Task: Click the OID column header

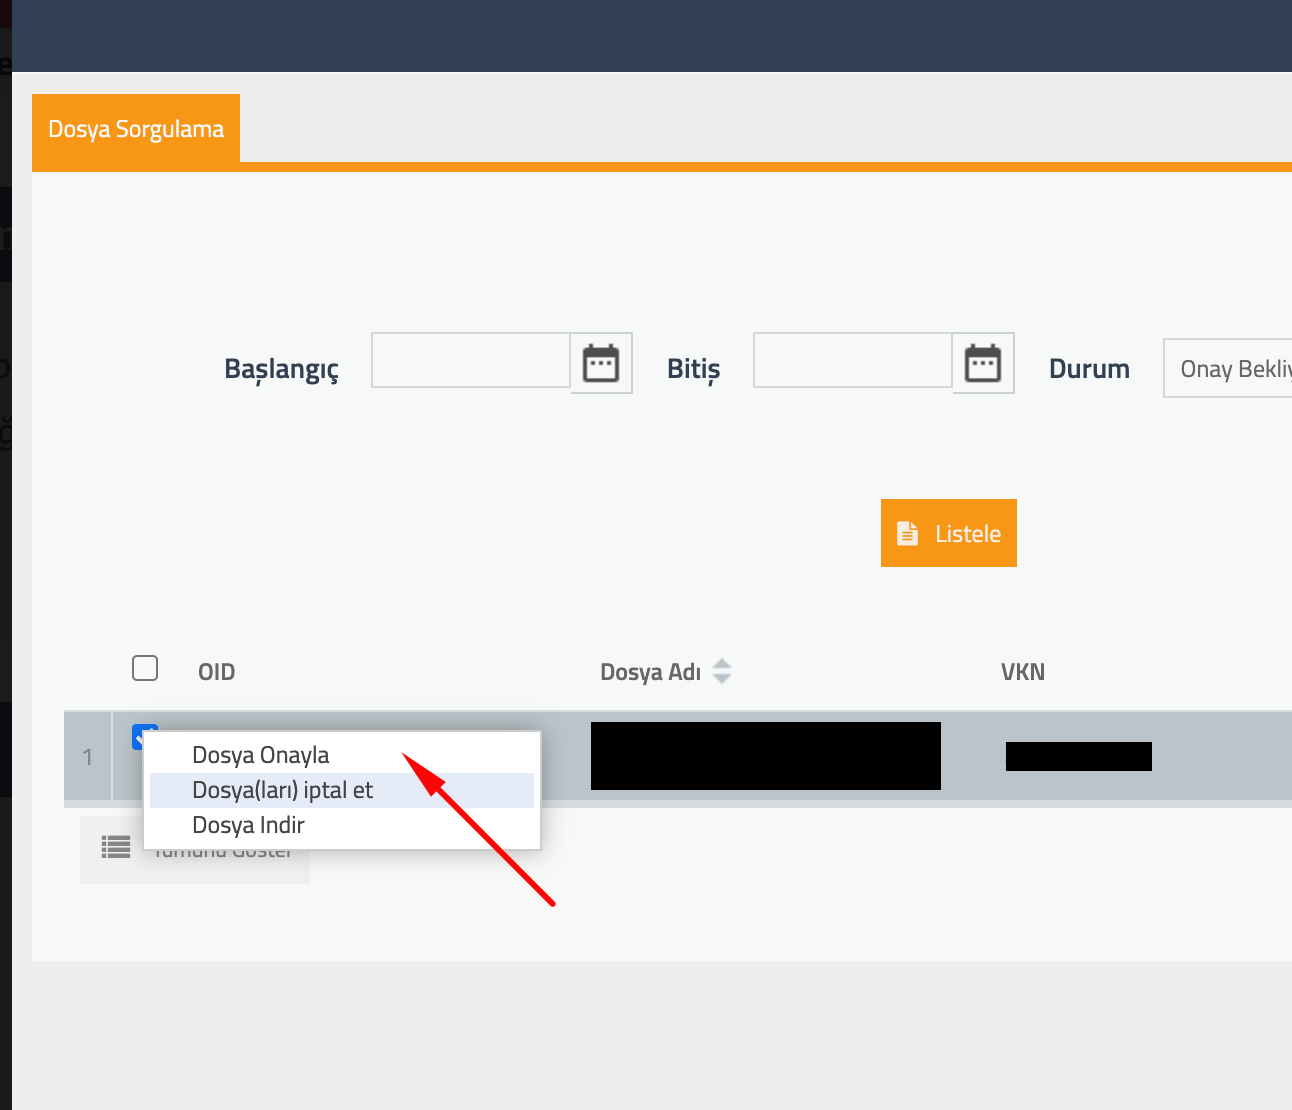Action: coord(216,671)
